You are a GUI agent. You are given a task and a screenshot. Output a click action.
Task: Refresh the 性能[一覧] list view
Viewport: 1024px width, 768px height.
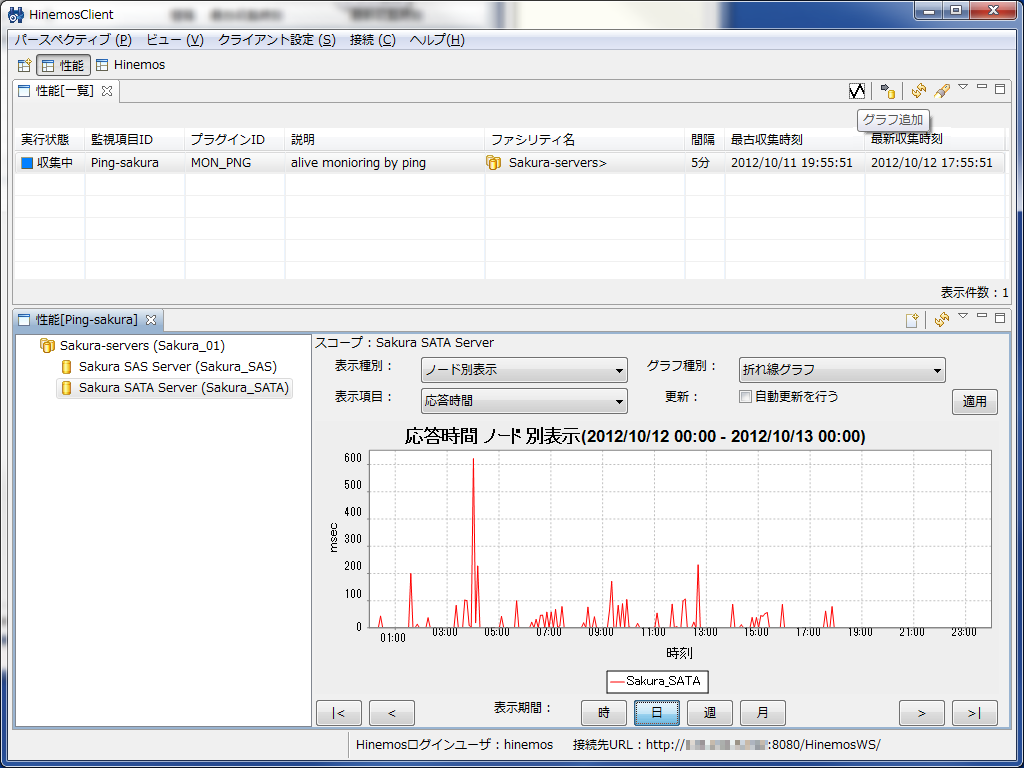(919, 91)
